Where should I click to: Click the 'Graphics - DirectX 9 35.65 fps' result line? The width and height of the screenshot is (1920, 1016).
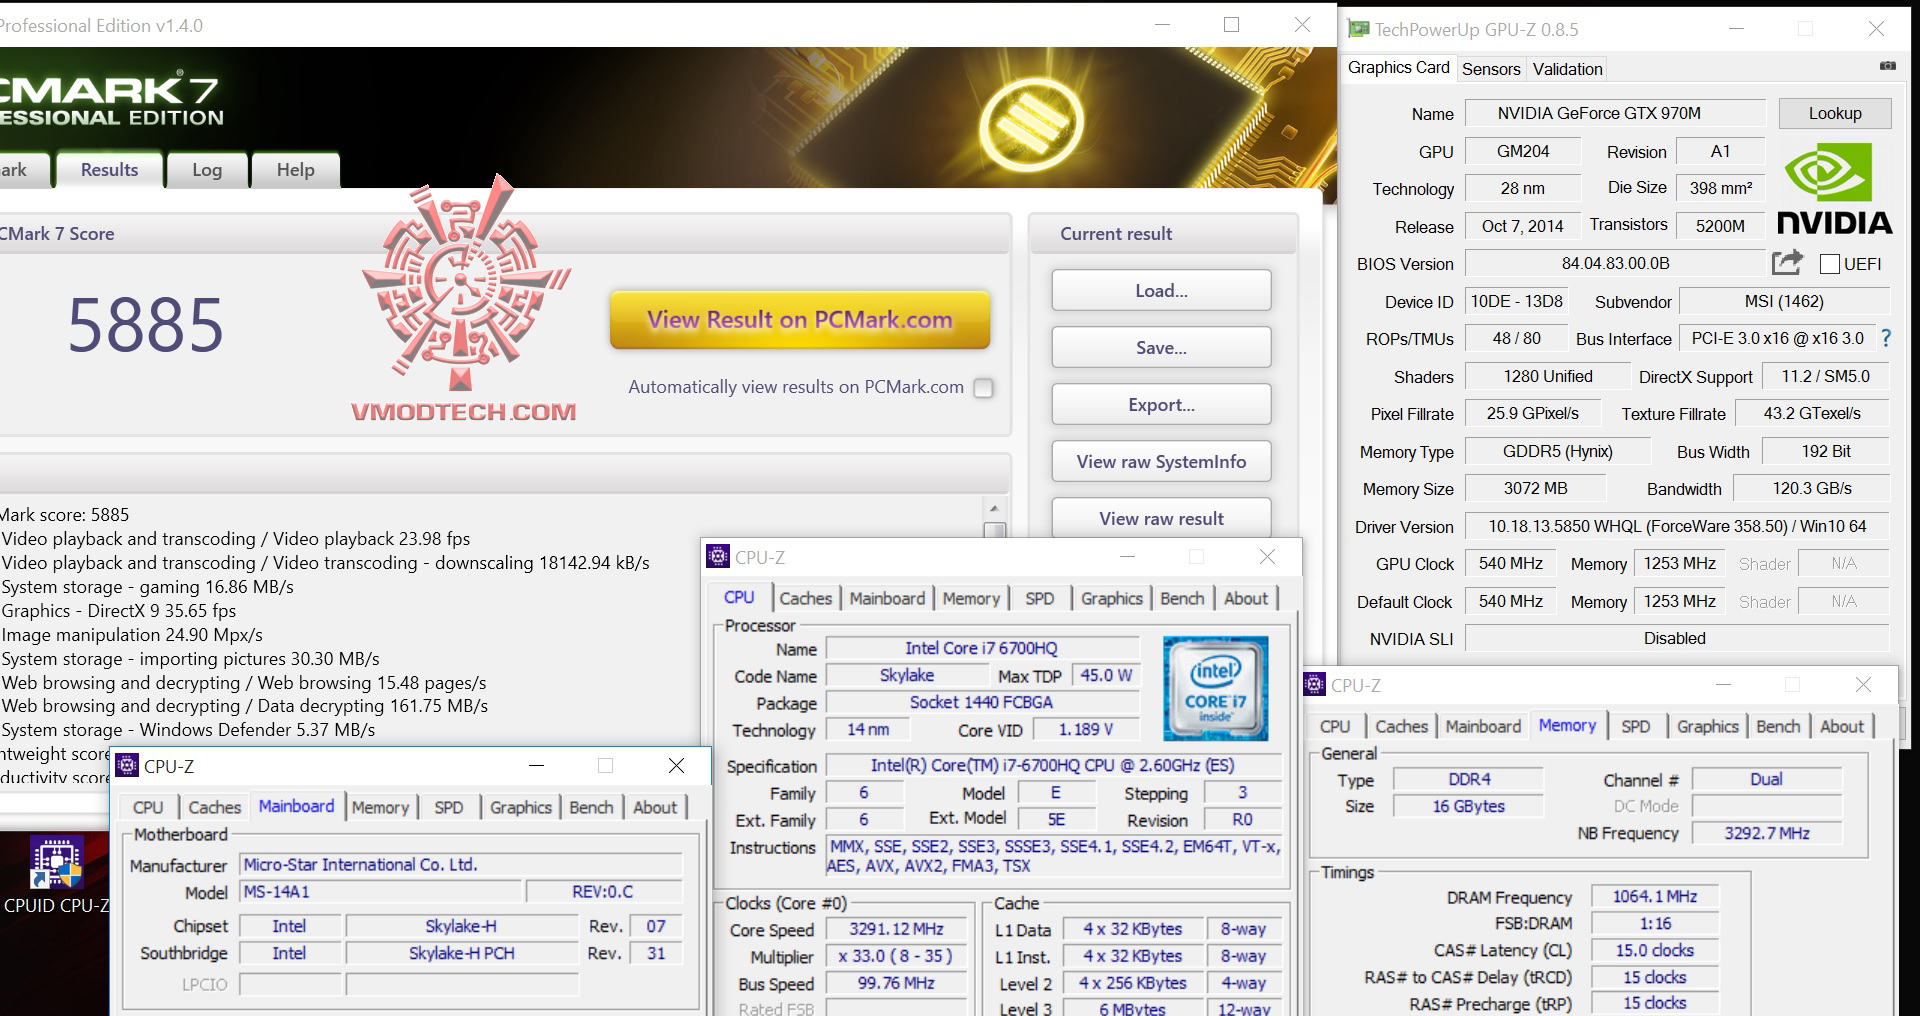[x=119, y=611]
